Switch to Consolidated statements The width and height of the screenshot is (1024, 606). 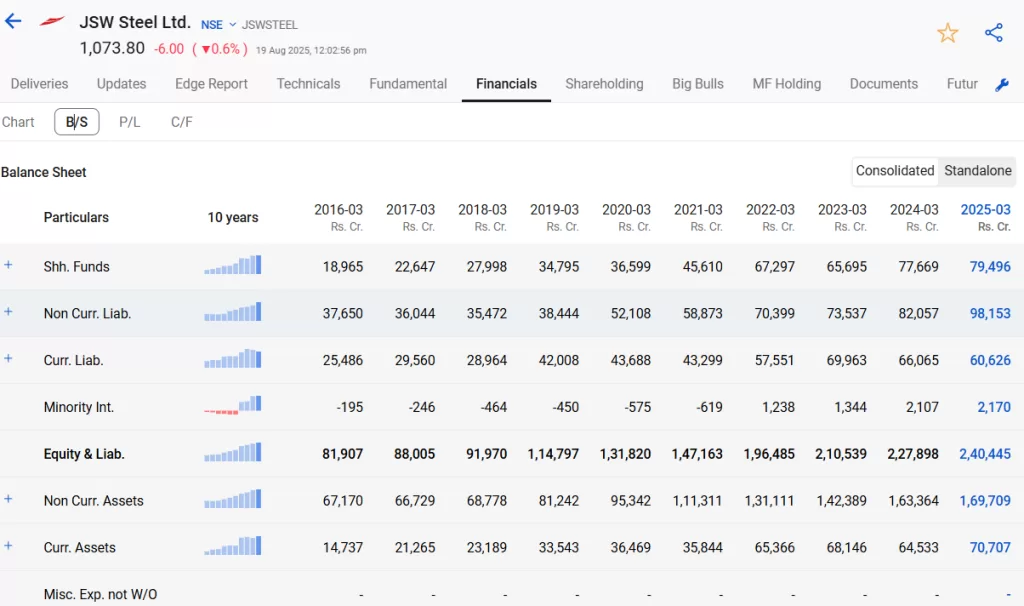(x=895, y=170)
